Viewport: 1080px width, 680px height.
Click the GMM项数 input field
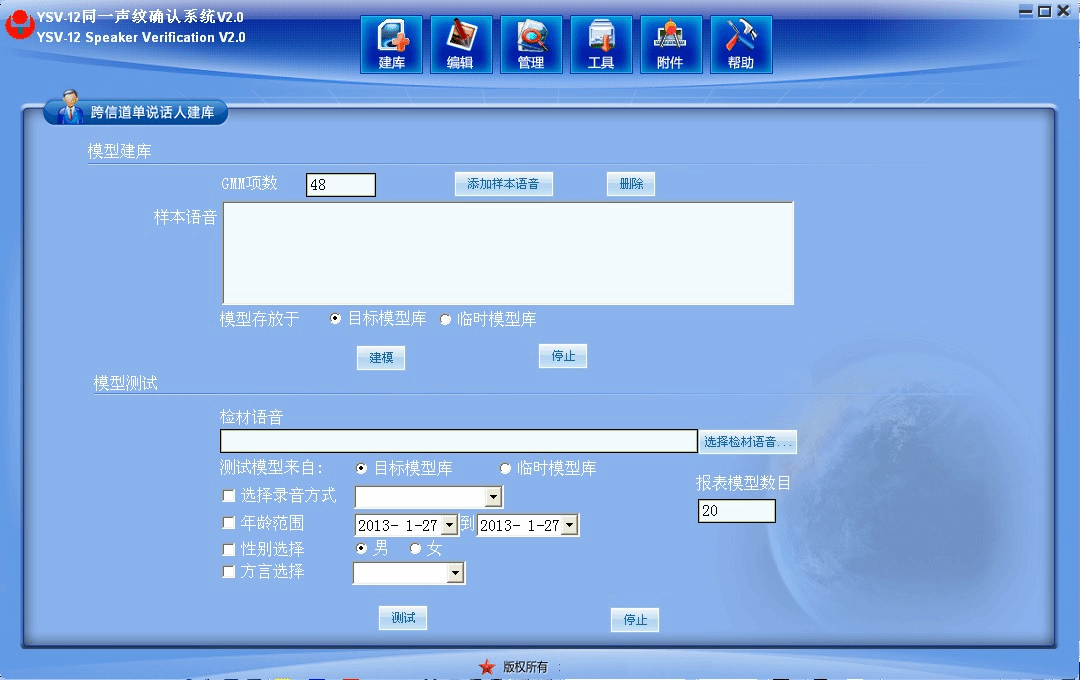tap(340, 185)
